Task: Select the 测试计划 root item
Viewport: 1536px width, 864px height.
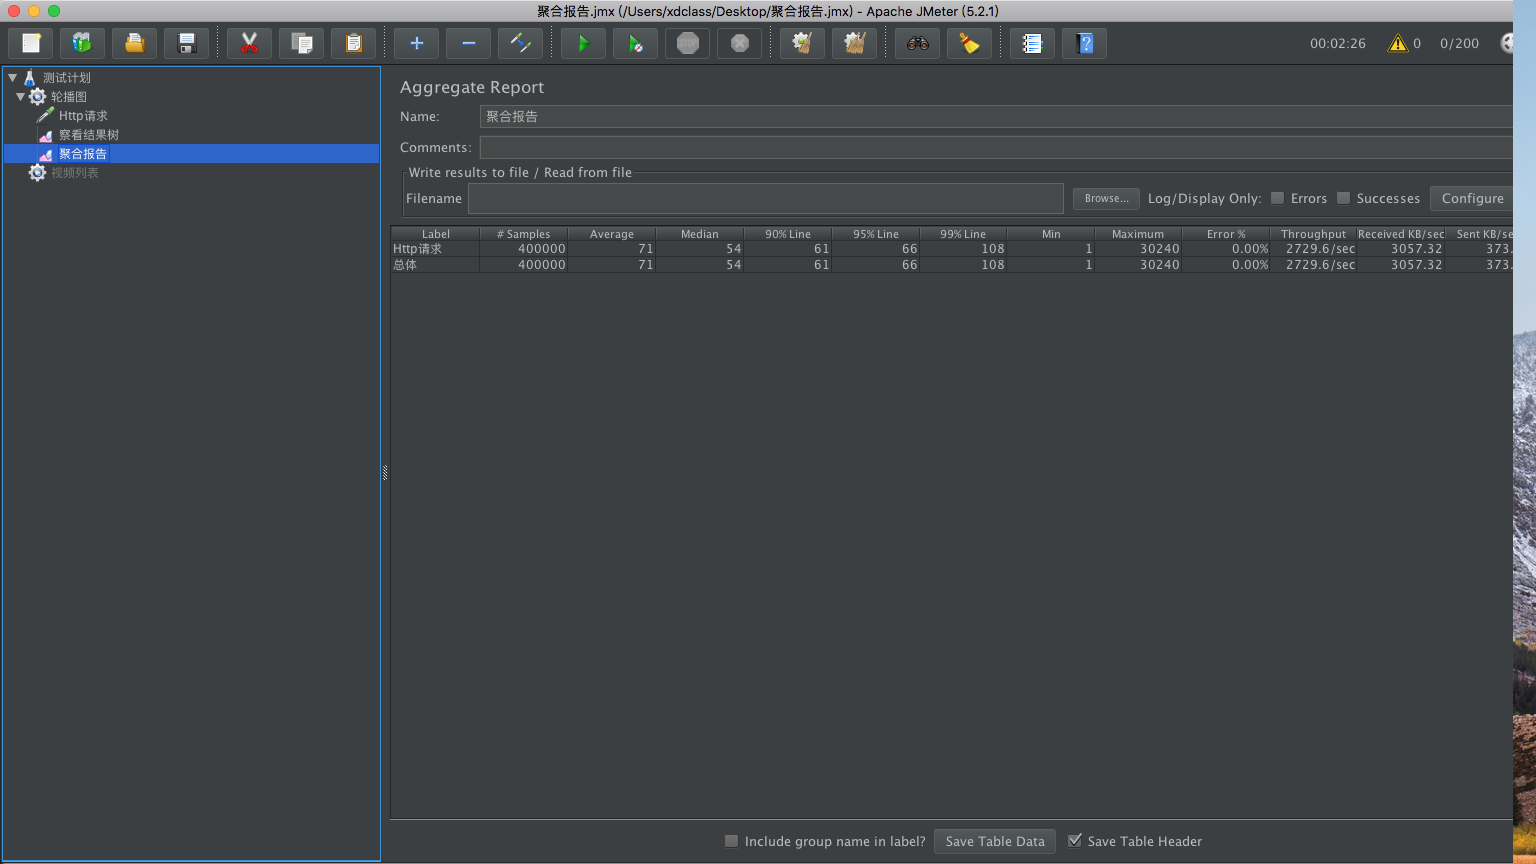Action: 67,78
